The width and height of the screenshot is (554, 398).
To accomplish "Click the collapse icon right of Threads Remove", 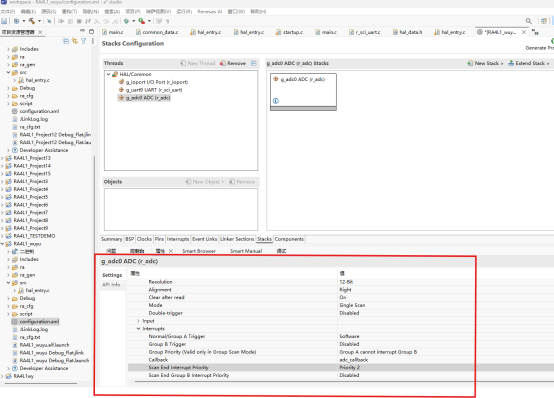I will 254,63.
